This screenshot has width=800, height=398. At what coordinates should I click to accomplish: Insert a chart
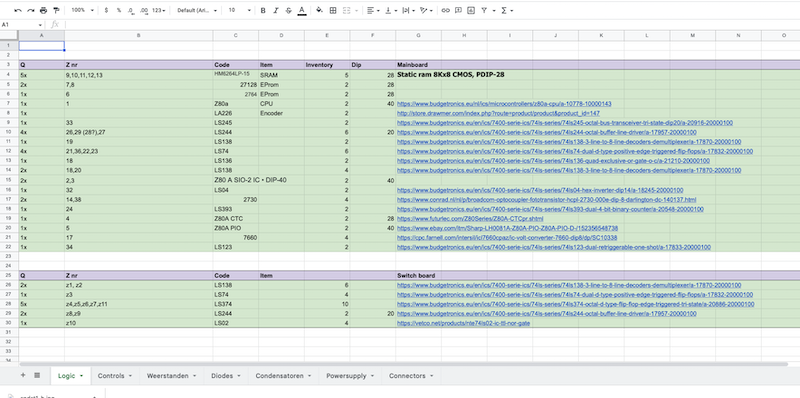pyautogui.click(x=471, y=10)
